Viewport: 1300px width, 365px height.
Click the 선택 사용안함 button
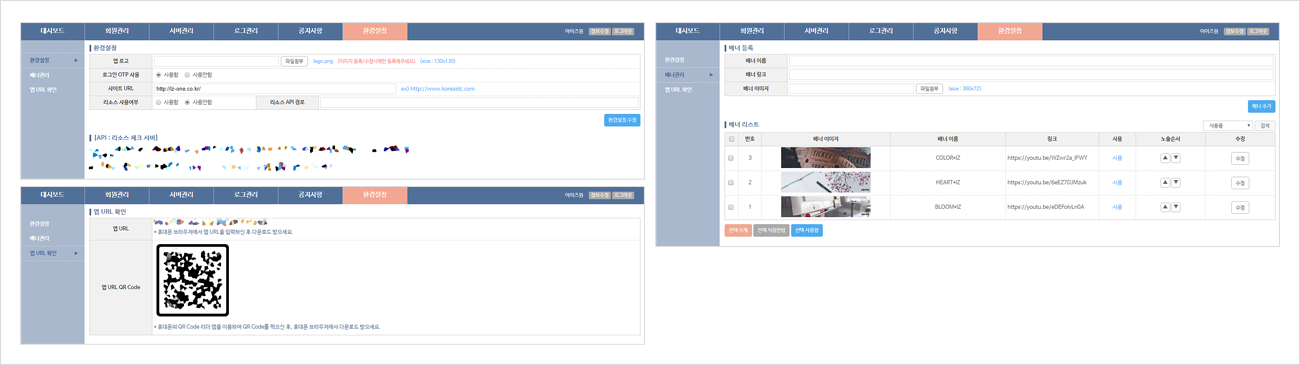click(x=771, y=230)
